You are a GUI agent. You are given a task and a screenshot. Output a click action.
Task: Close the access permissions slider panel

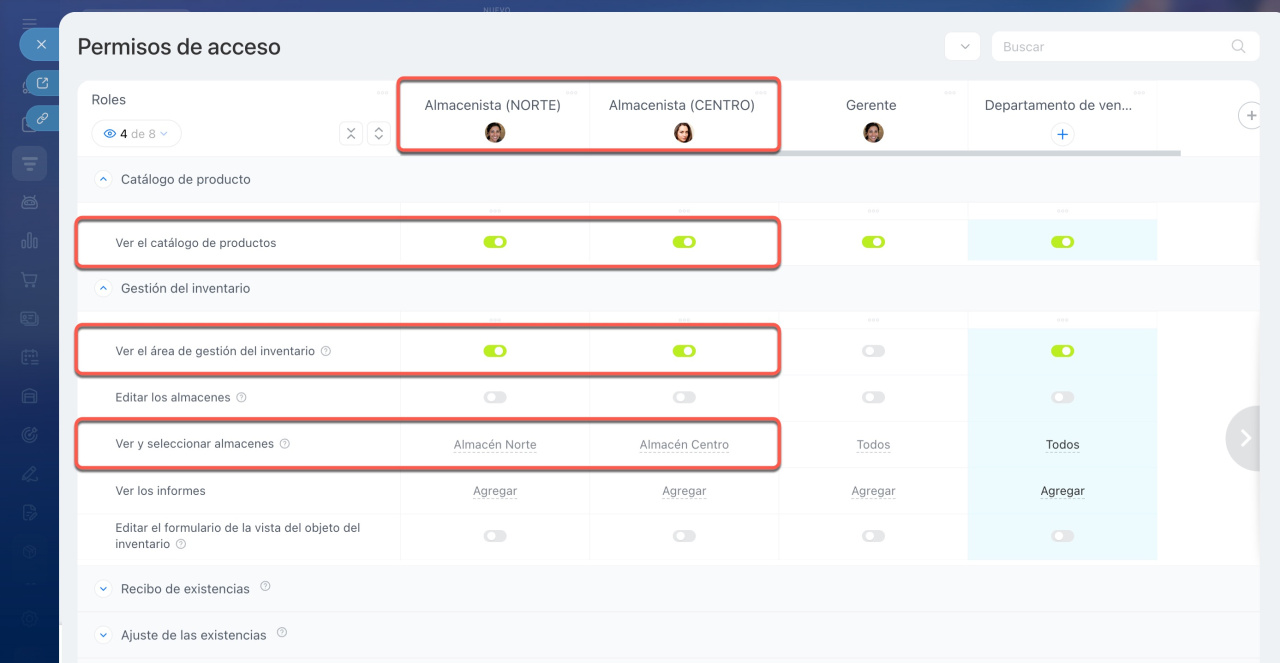click(41, 45)
